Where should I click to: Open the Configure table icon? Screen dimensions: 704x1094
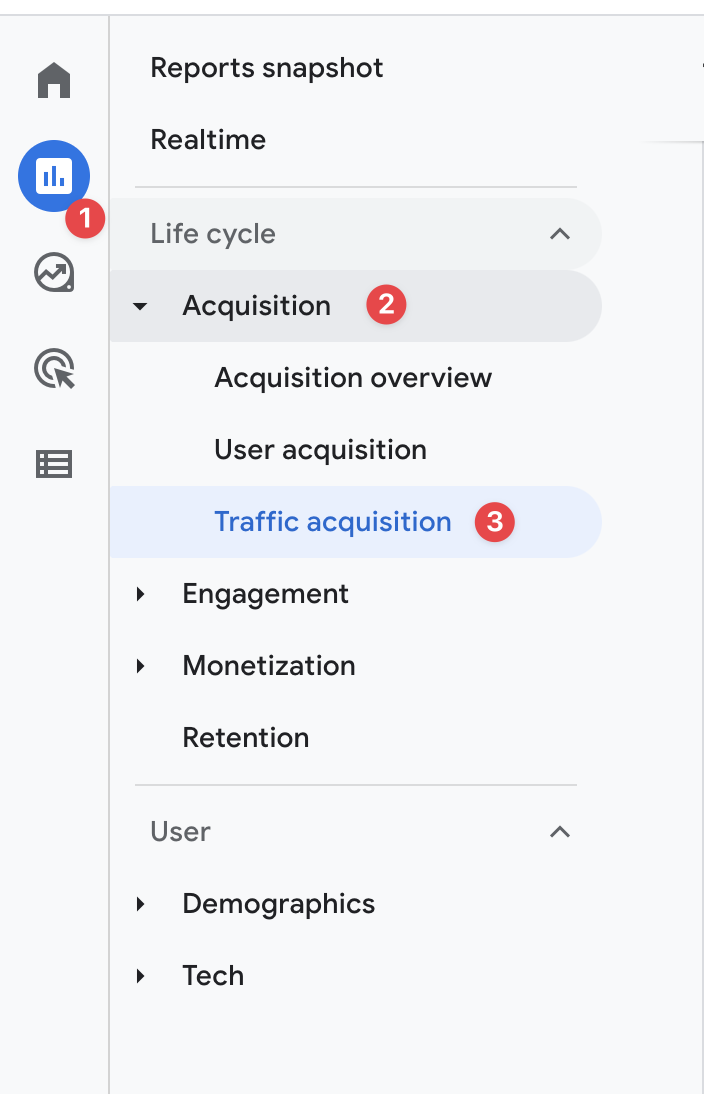click(54, 464)
